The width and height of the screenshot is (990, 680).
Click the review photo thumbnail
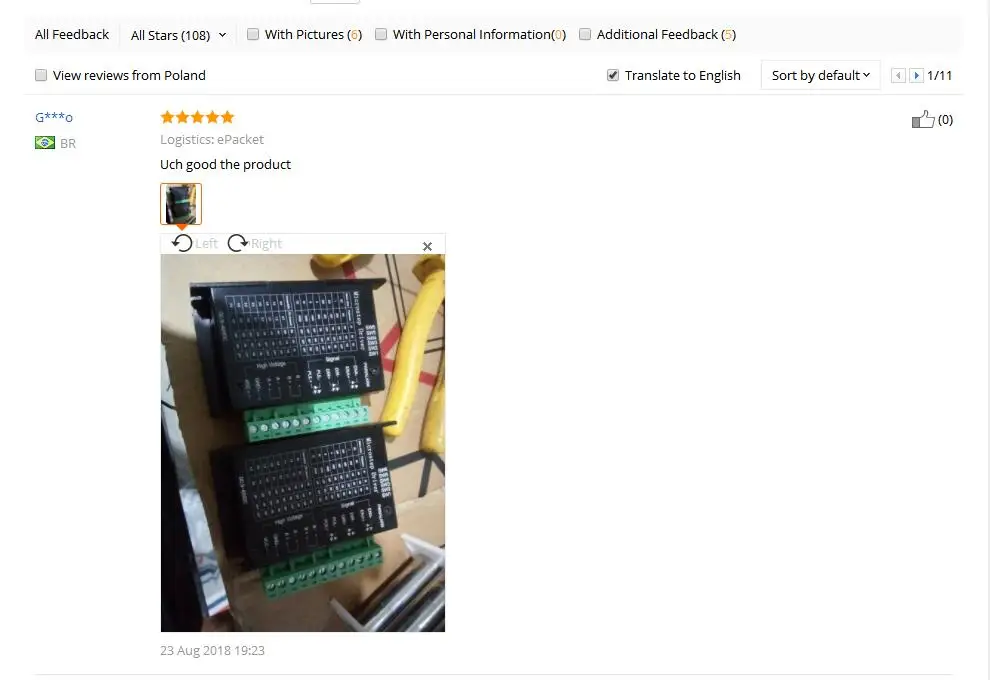tap(181, 204)
